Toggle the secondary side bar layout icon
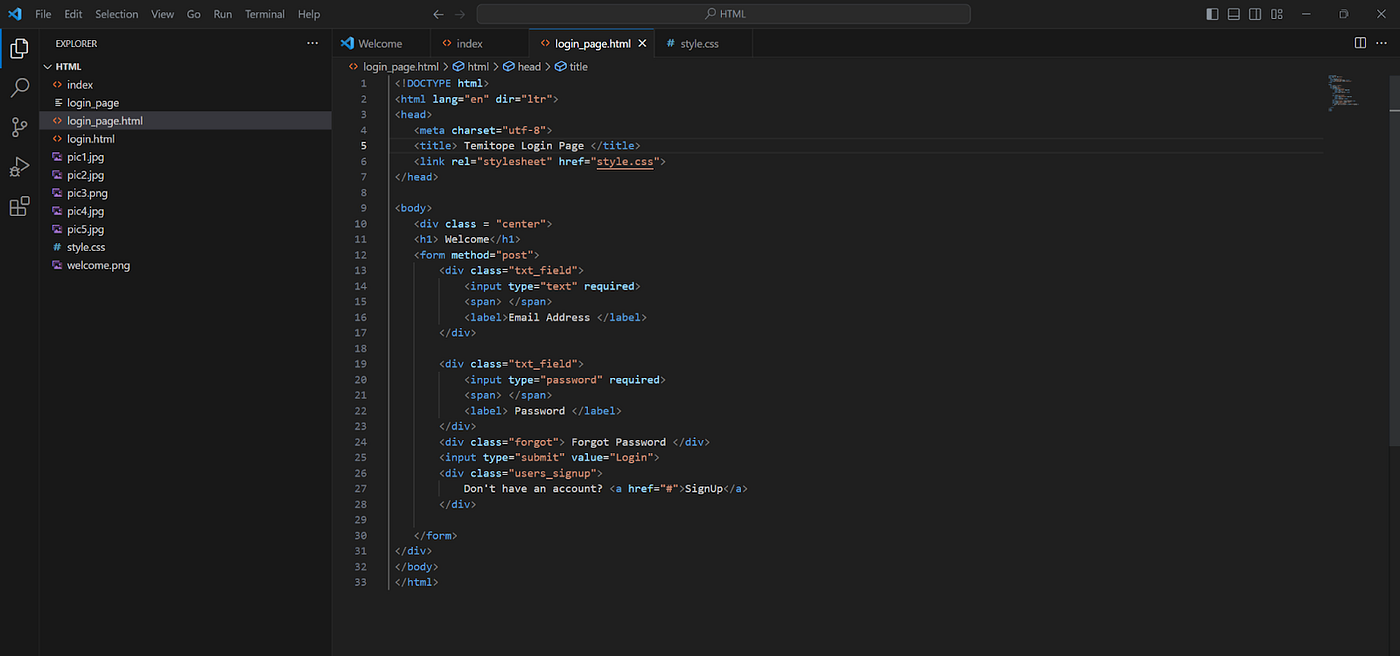Viewport: 1400px width, 656px height. click(x=1254, y=14)
